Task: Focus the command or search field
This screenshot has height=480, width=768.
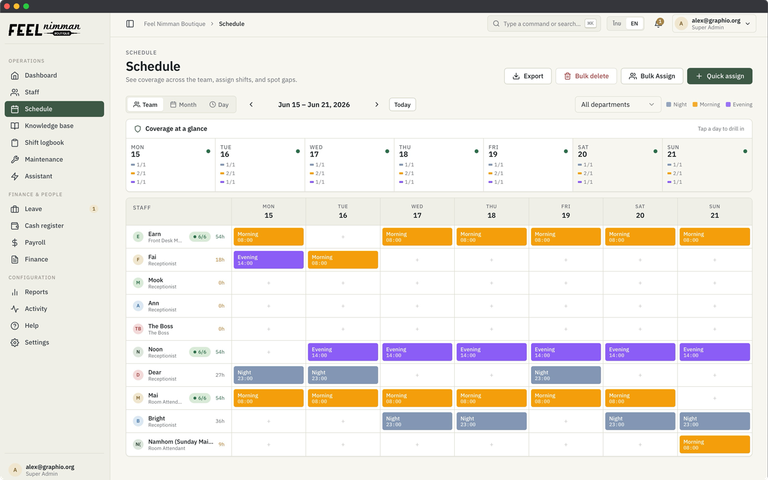Action: click(x=544, y=24)
